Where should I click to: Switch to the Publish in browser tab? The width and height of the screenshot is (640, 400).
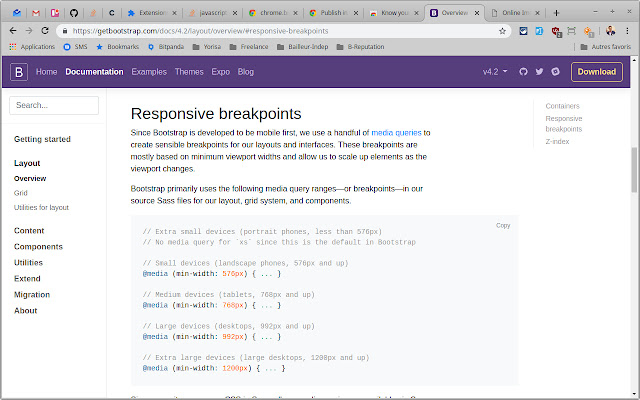pos(333,13)
